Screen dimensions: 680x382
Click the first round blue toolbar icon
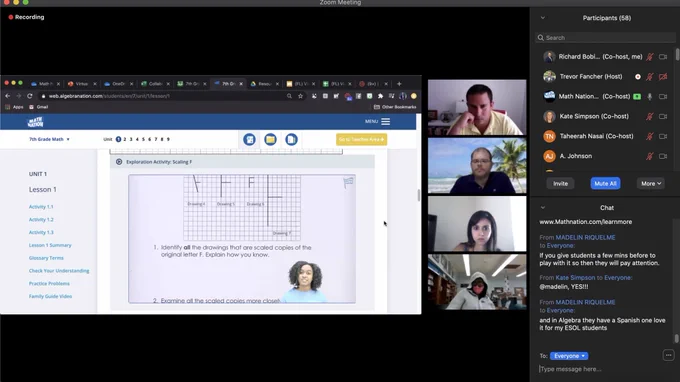[x=249, y=140]
